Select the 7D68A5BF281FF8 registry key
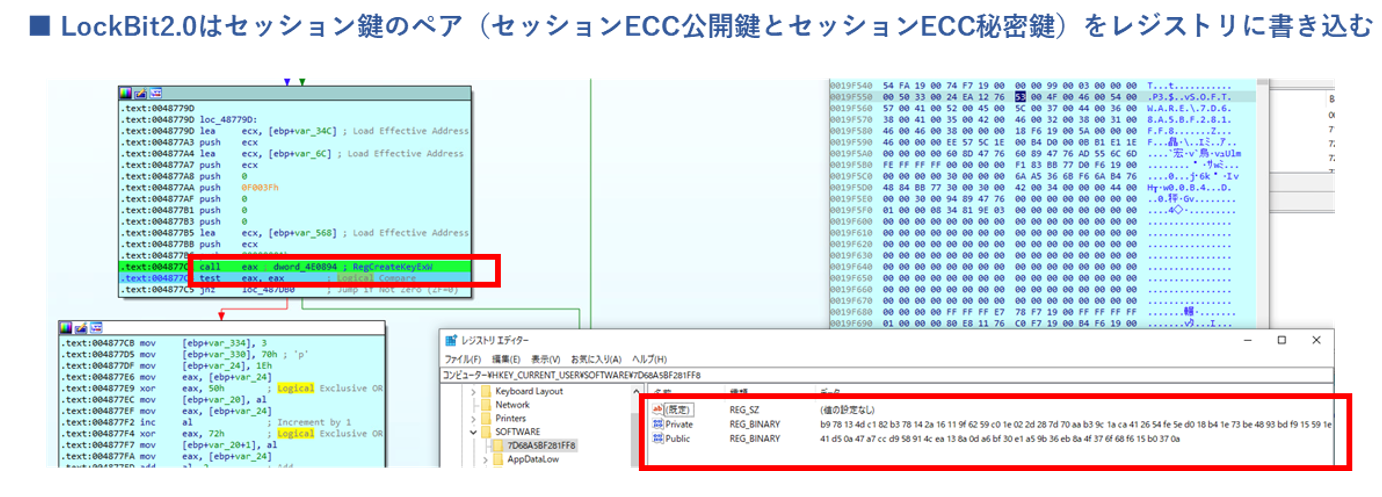 [541, 445]
